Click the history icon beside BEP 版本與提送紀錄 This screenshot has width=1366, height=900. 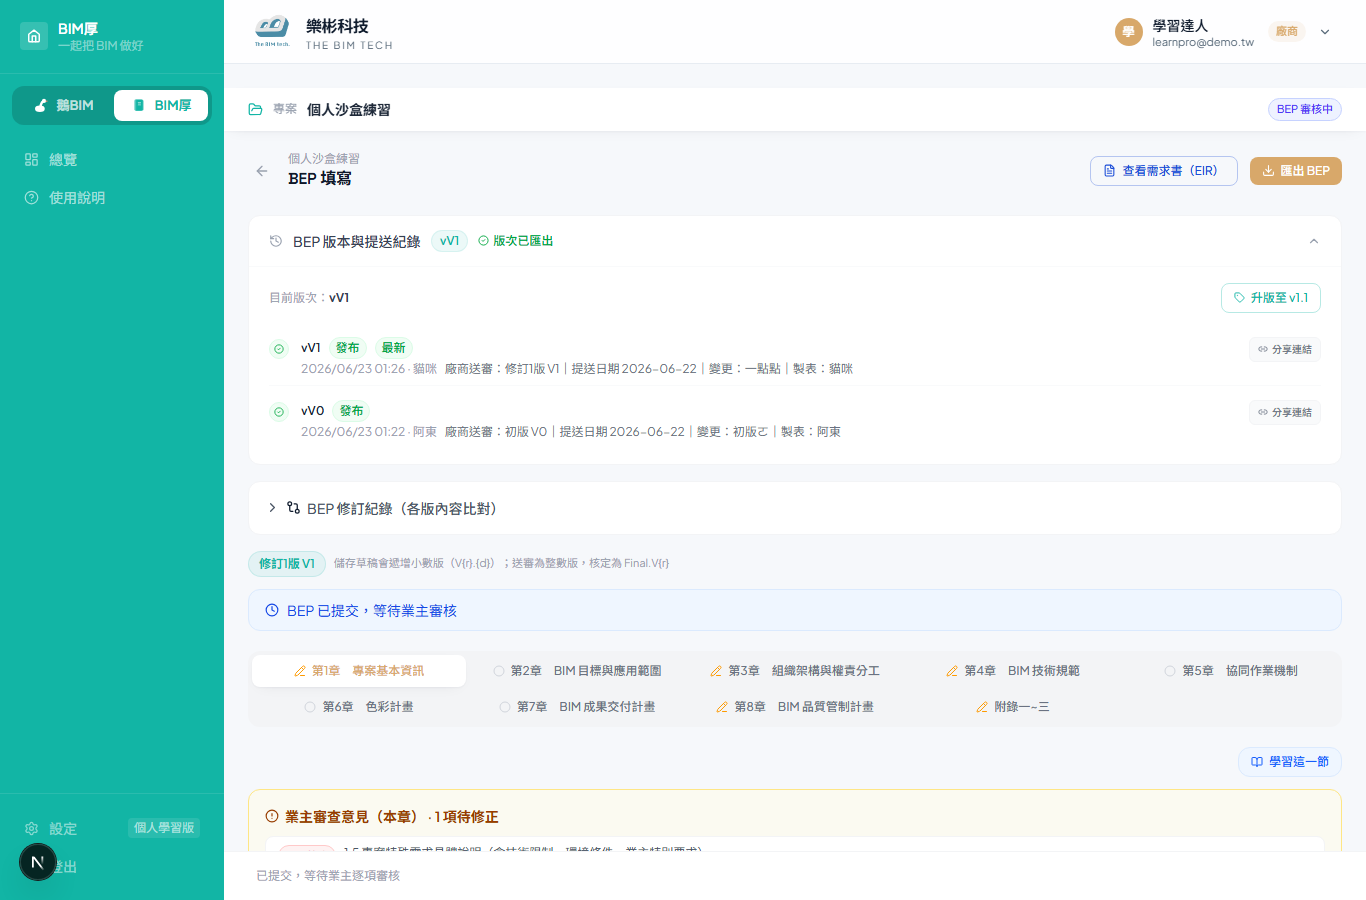[x=276, y=241]
